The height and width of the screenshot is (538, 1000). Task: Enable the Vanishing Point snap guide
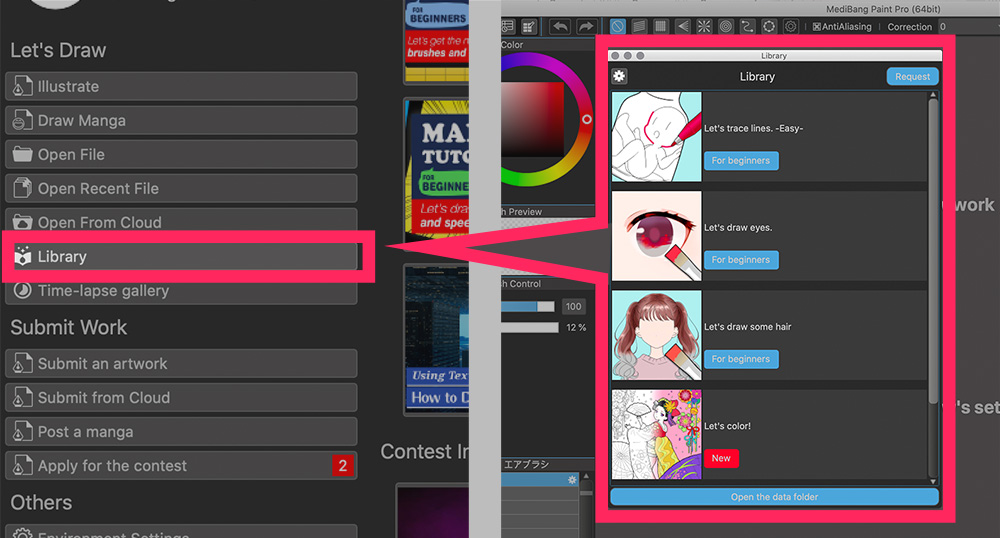click(682, 26)
